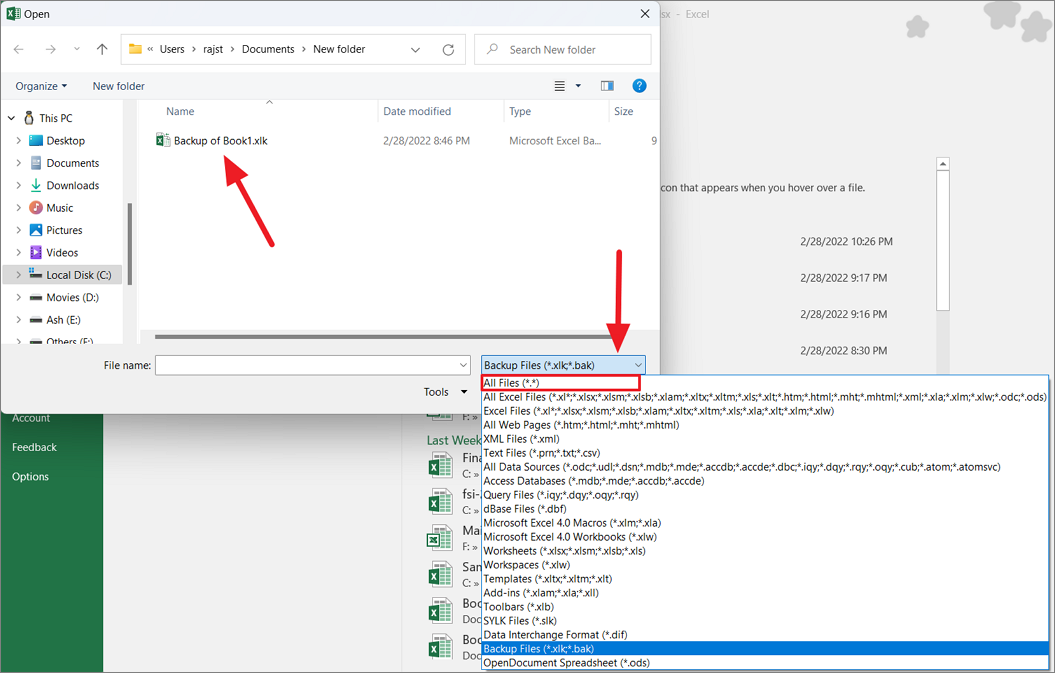Choose dBase Files (*.dbf) filter
Viewport: 1055px width, 673px height.
pyautogui.click(x=524, y=509)
